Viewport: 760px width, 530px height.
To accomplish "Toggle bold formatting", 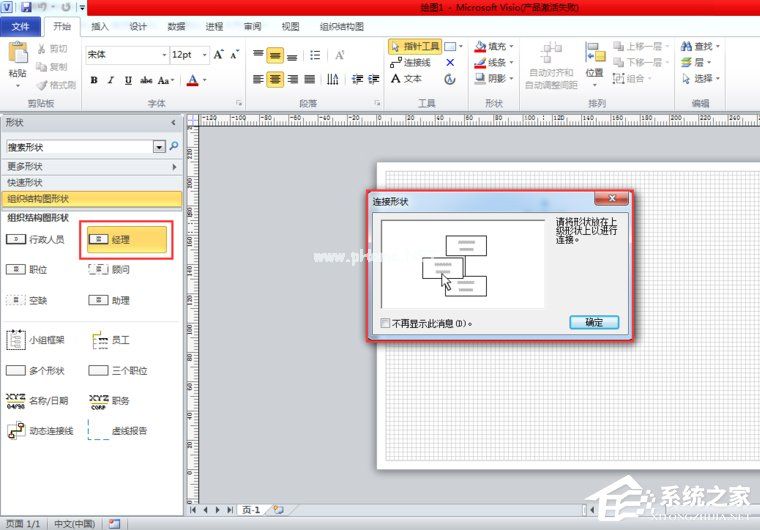I will 94,80.
